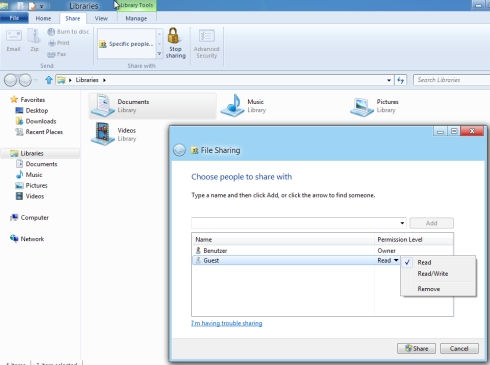Screen dimensions: 490x365
Task: Click the Name column header
Action: click(x=283, y=239)
